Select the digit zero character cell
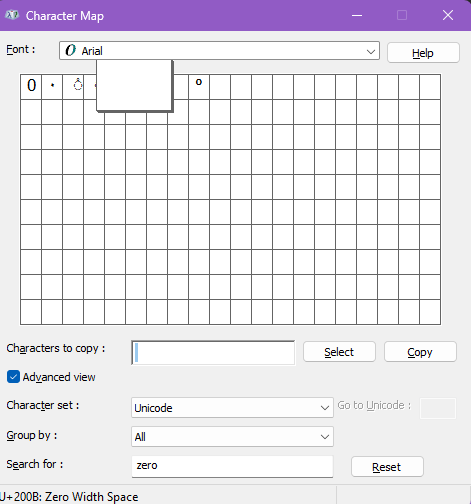 tap(31, 87)
